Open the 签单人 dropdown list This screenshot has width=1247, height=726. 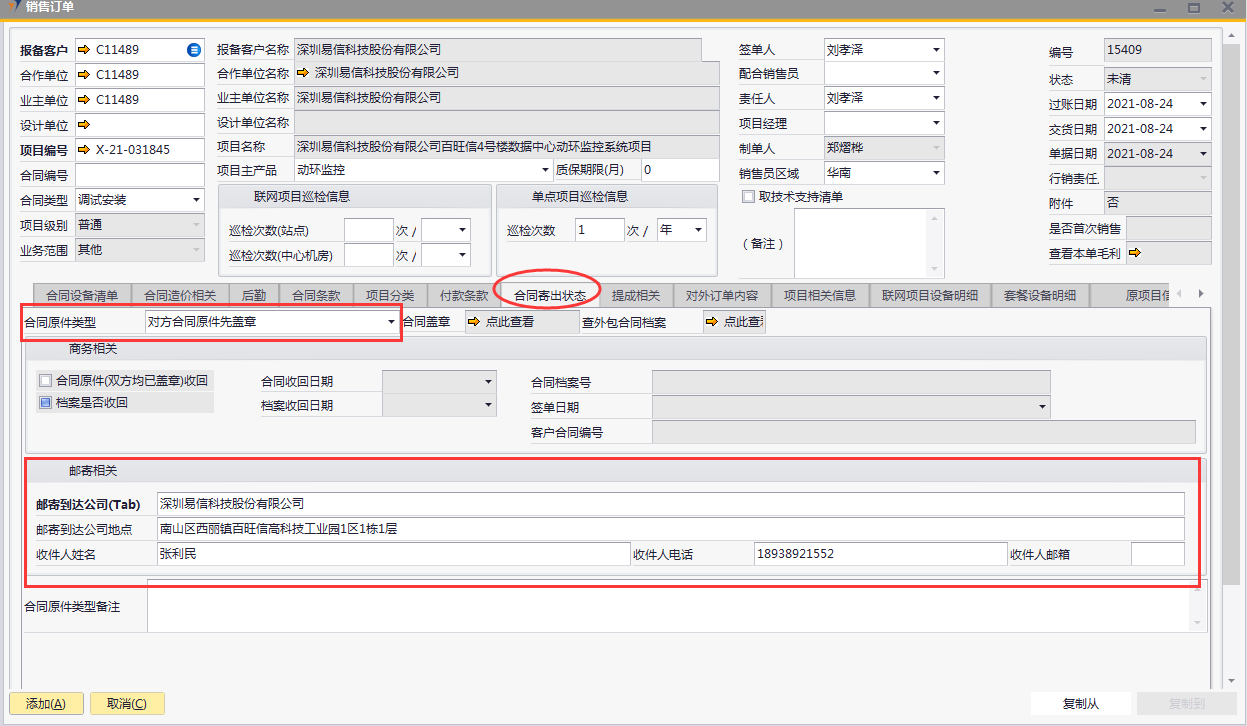(936, 50)
